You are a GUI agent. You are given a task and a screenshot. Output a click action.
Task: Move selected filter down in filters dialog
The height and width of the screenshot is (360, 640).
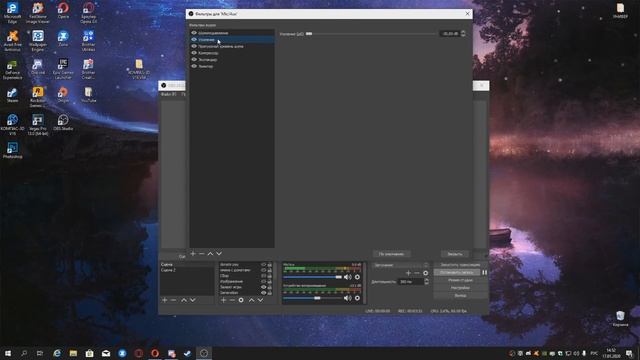pyautogui.click(x=219, y=253)
